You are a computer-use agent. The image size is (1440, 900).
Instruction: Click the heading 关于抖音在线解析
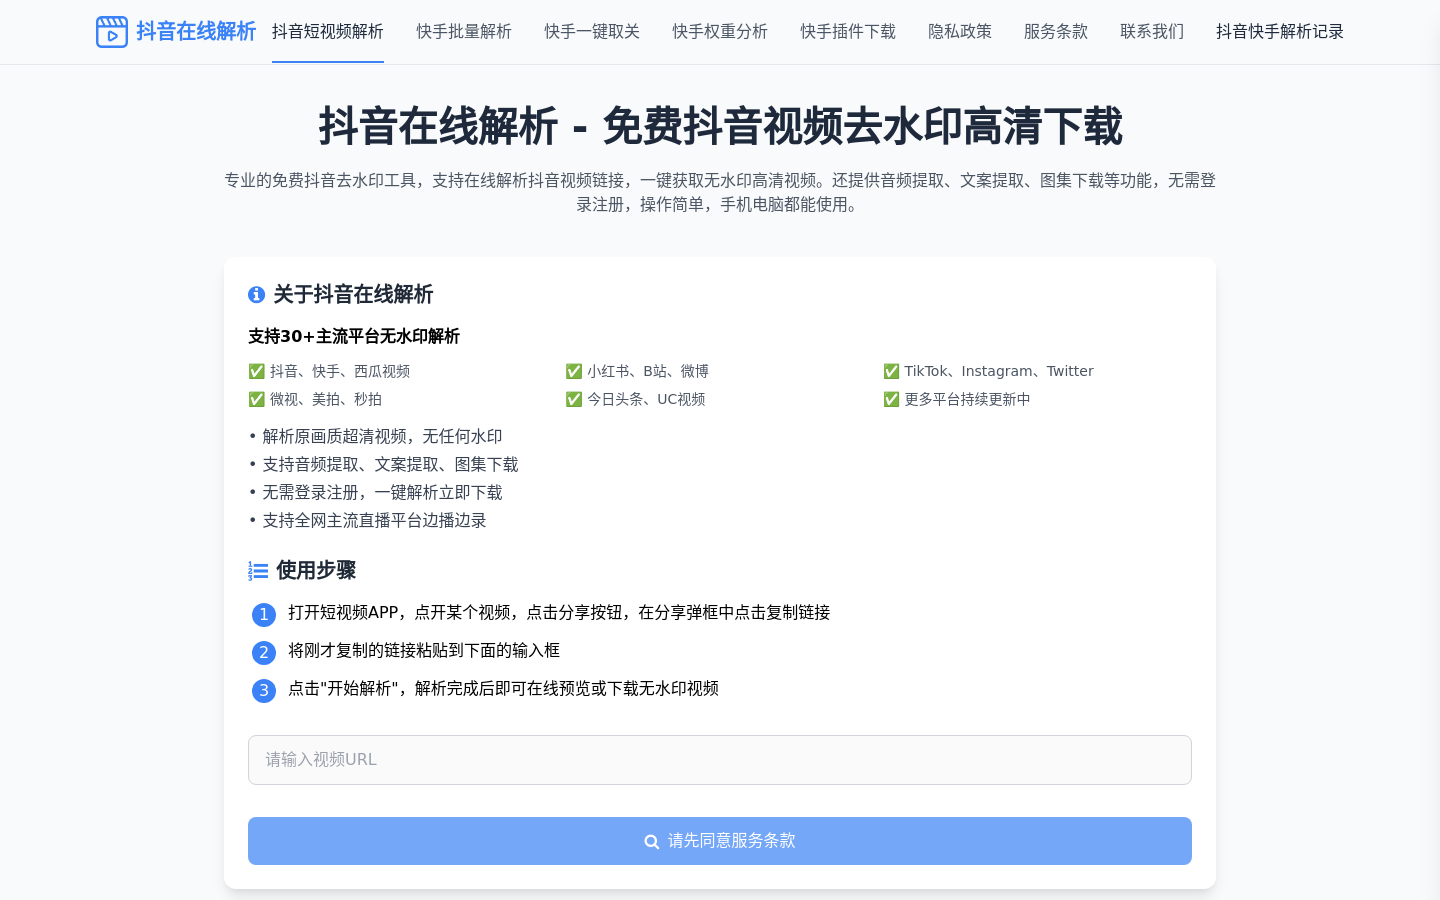click(353, 294)
